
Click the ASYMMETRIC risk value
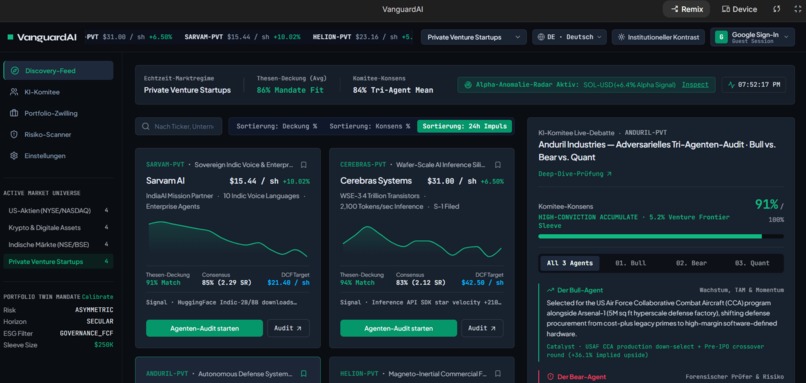tap(94, 310)
